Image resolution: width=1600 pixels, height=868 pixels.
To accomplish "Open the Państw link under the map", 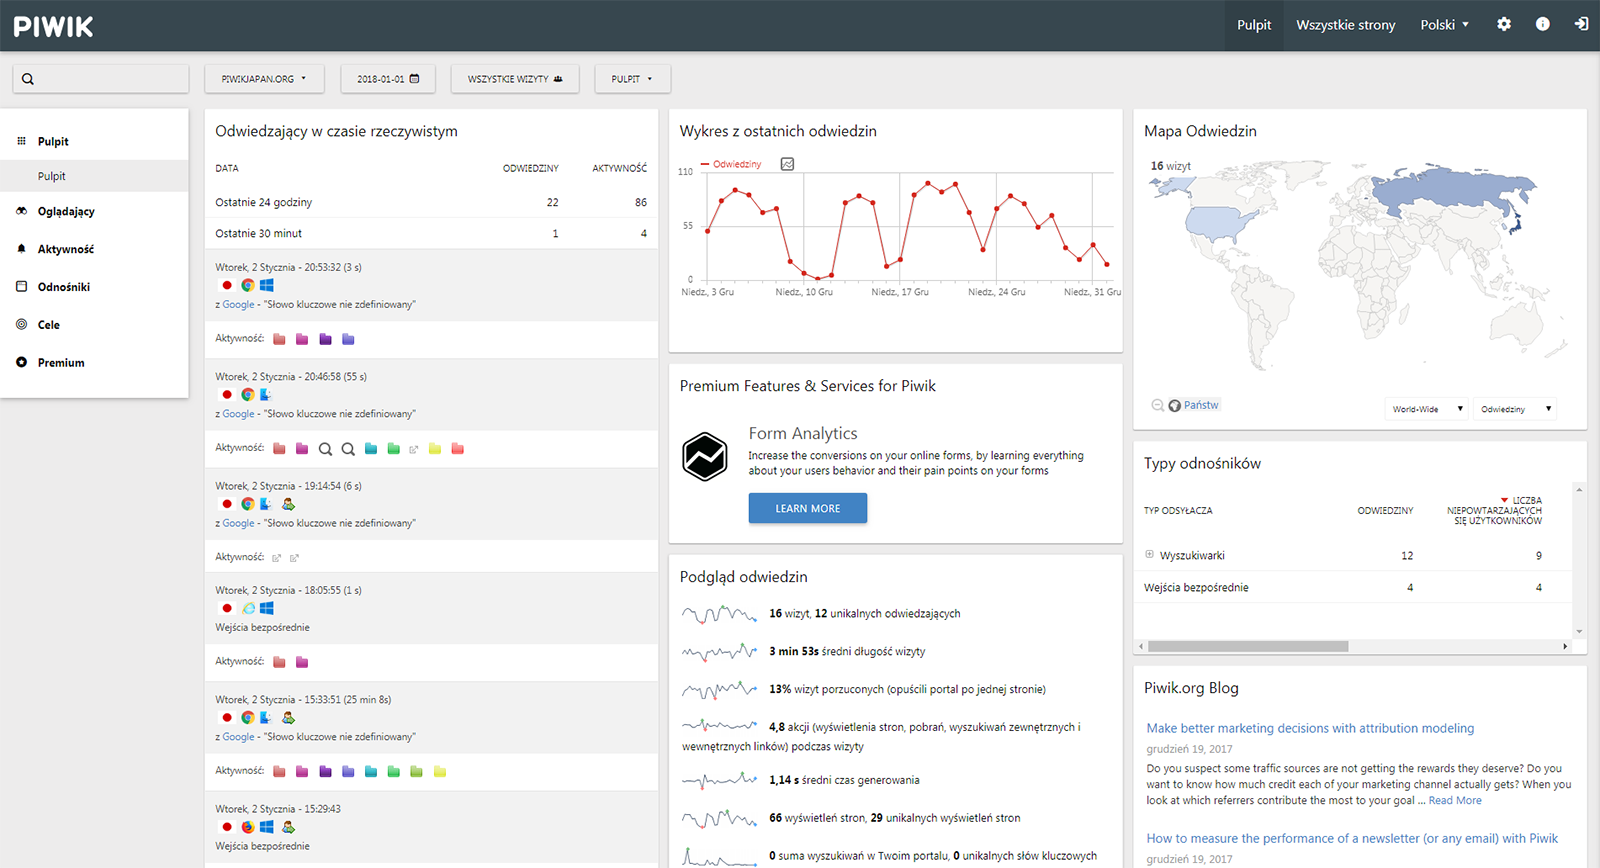I will pos(1201,405).
